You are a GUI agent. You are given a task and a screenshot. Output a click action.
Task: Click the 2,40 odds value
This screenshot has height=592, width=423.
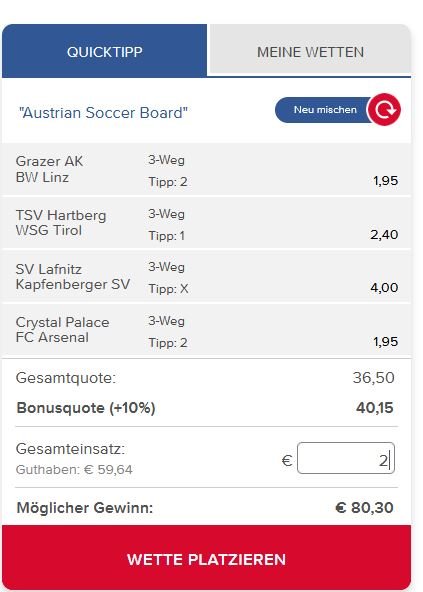(384, 234)
